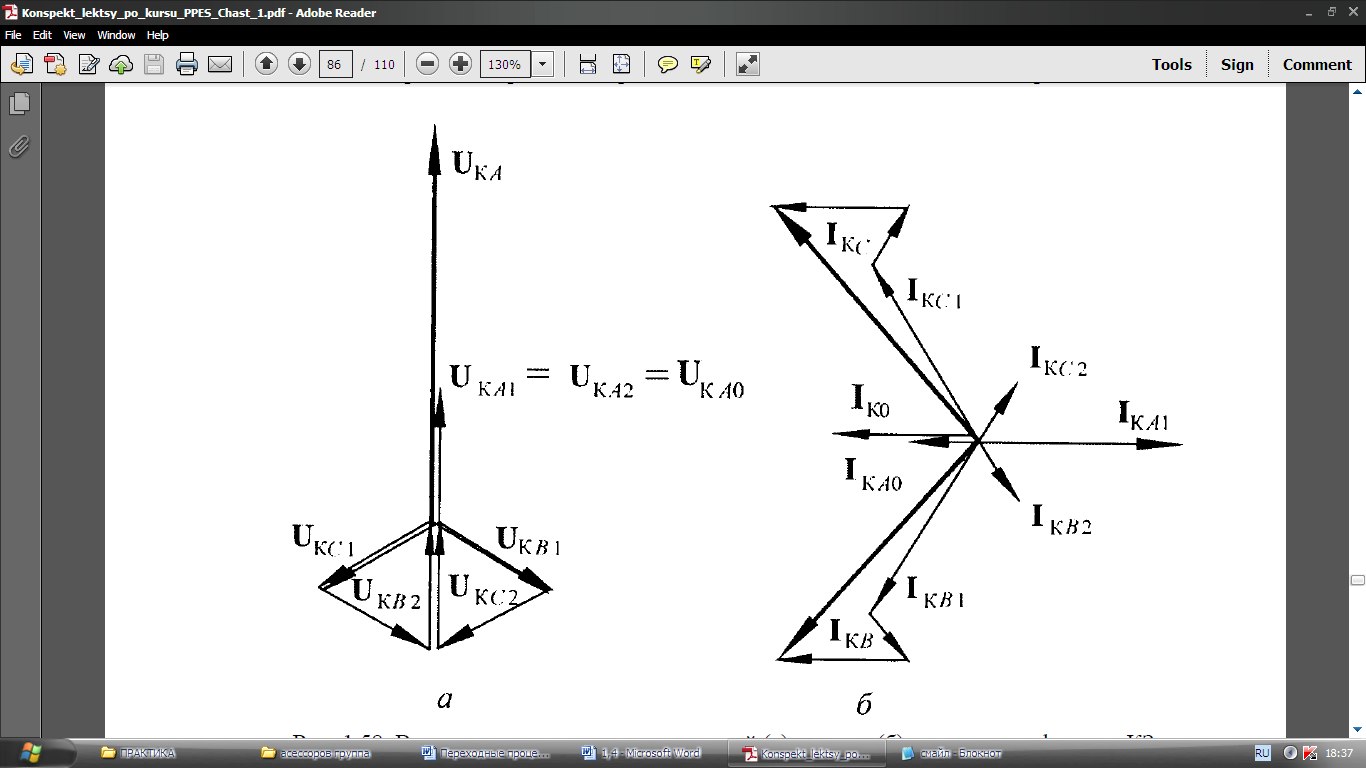
Task: Click the Save floppy disk icon
Action: point(153,64)
